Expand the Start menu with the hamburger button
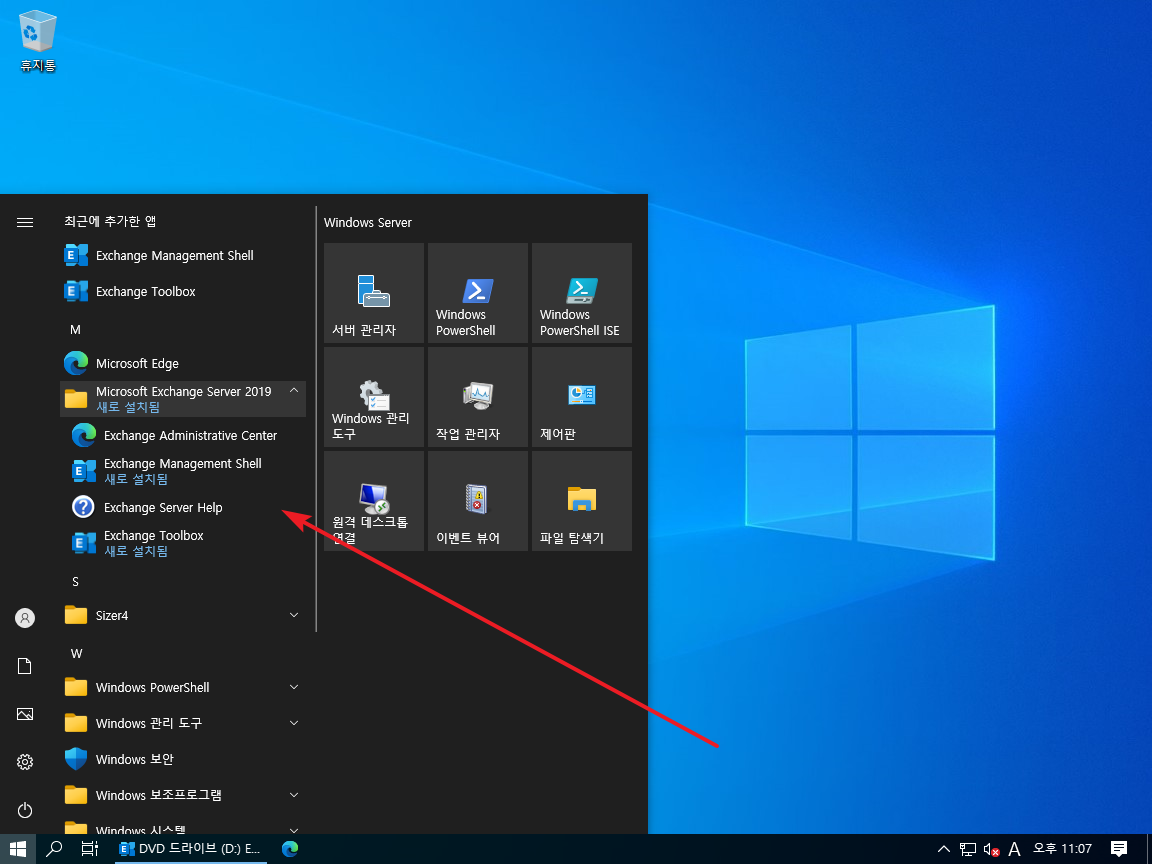This screenshot has width=1152, height=864. pyautogui.click(x=25, y=222)
